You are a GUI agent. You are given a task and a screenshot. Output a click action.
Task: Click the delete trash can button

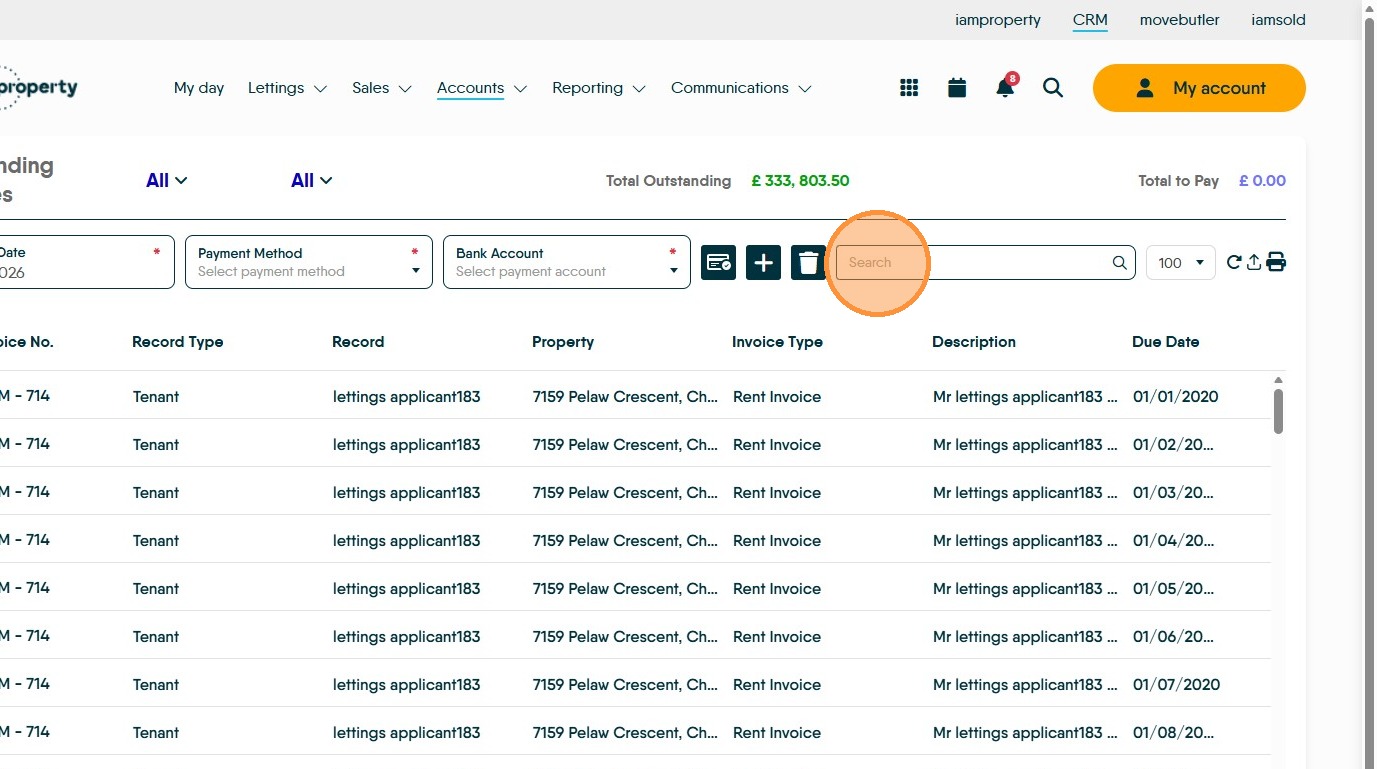[808, 263]
